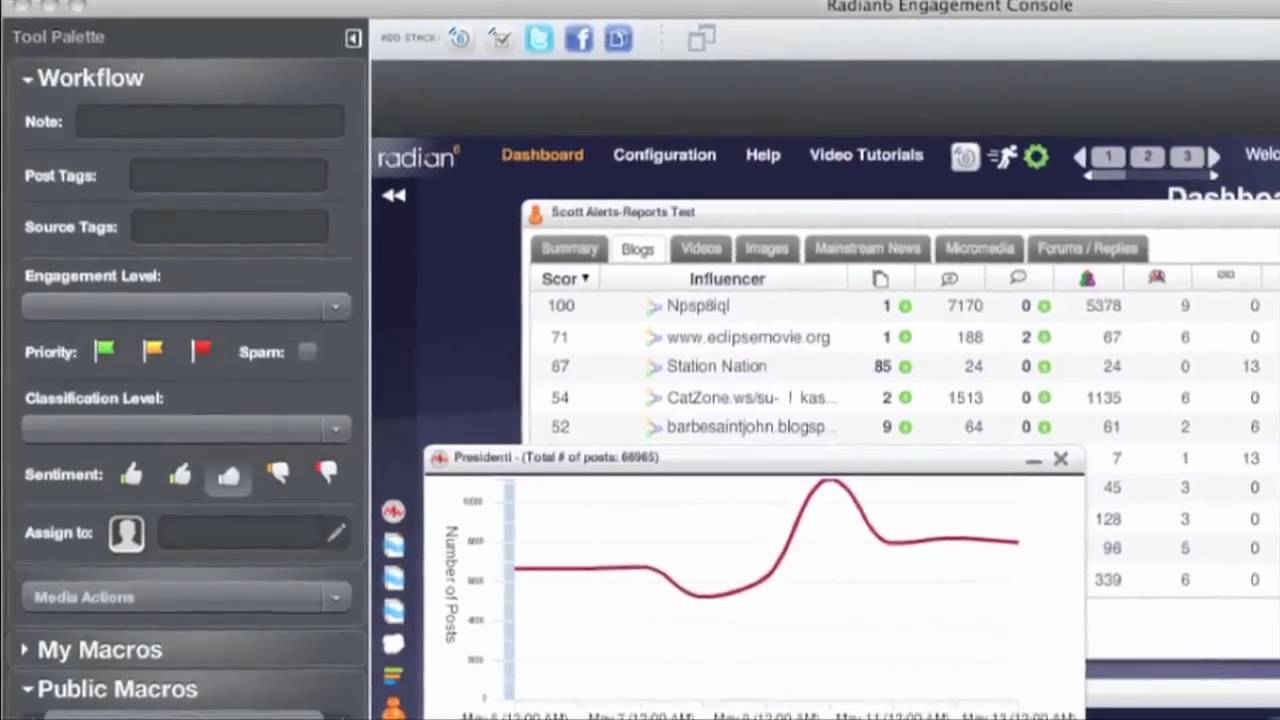Collapse the Workflow section
The image size is (1280, 720).
(27, 79)
